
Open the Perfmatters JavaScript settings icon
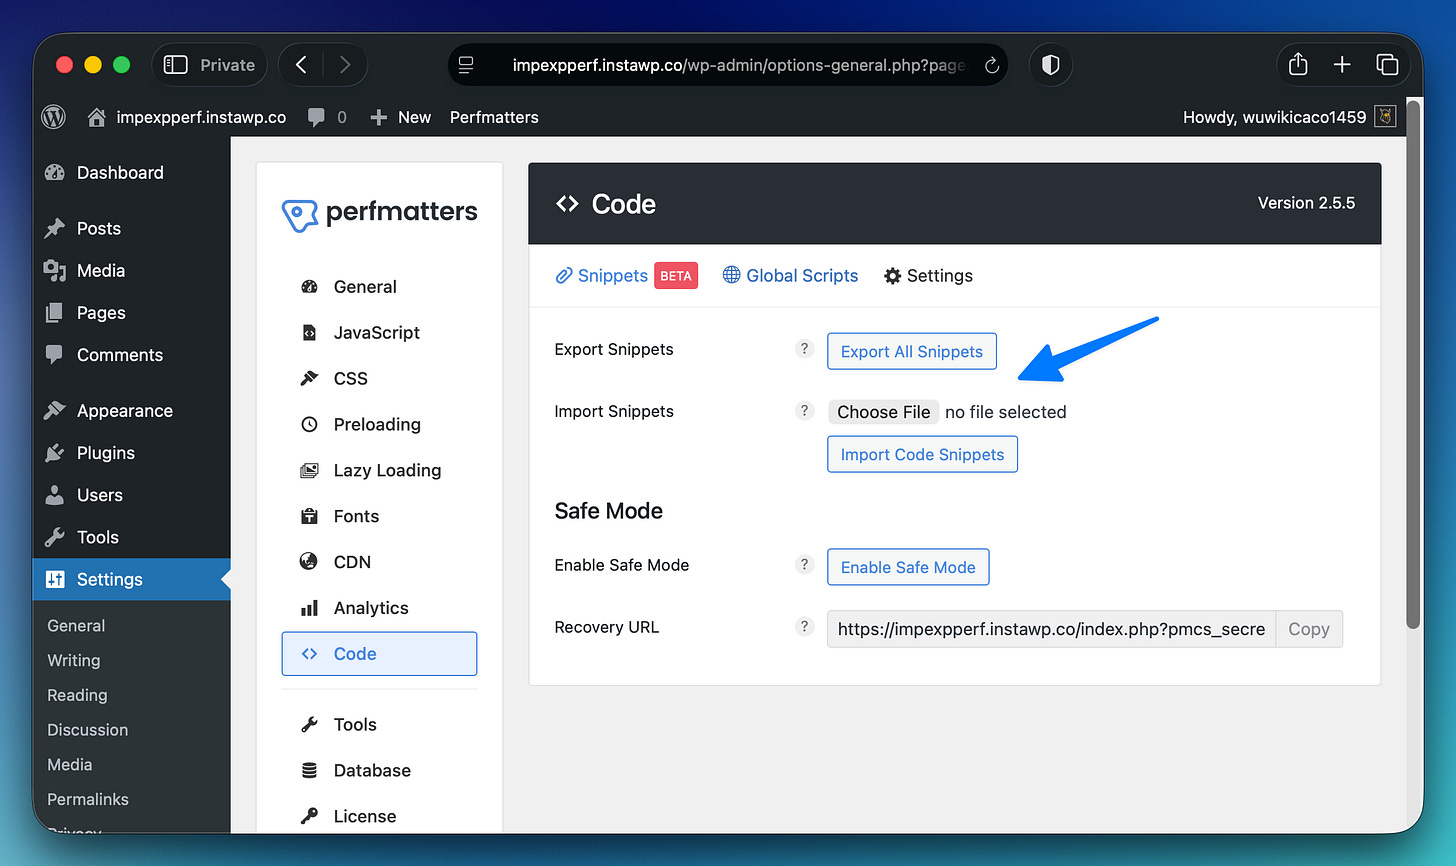pos(311,332)
